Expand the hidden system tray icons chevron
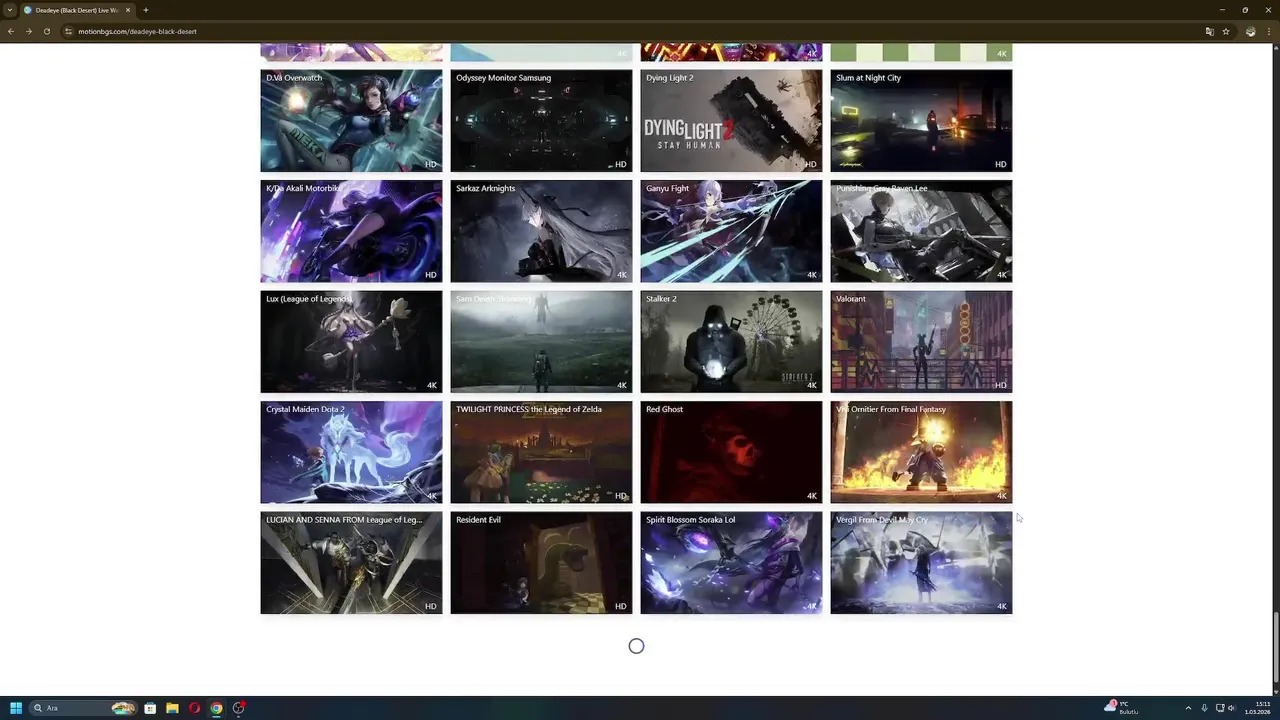 coord(1188,708)
